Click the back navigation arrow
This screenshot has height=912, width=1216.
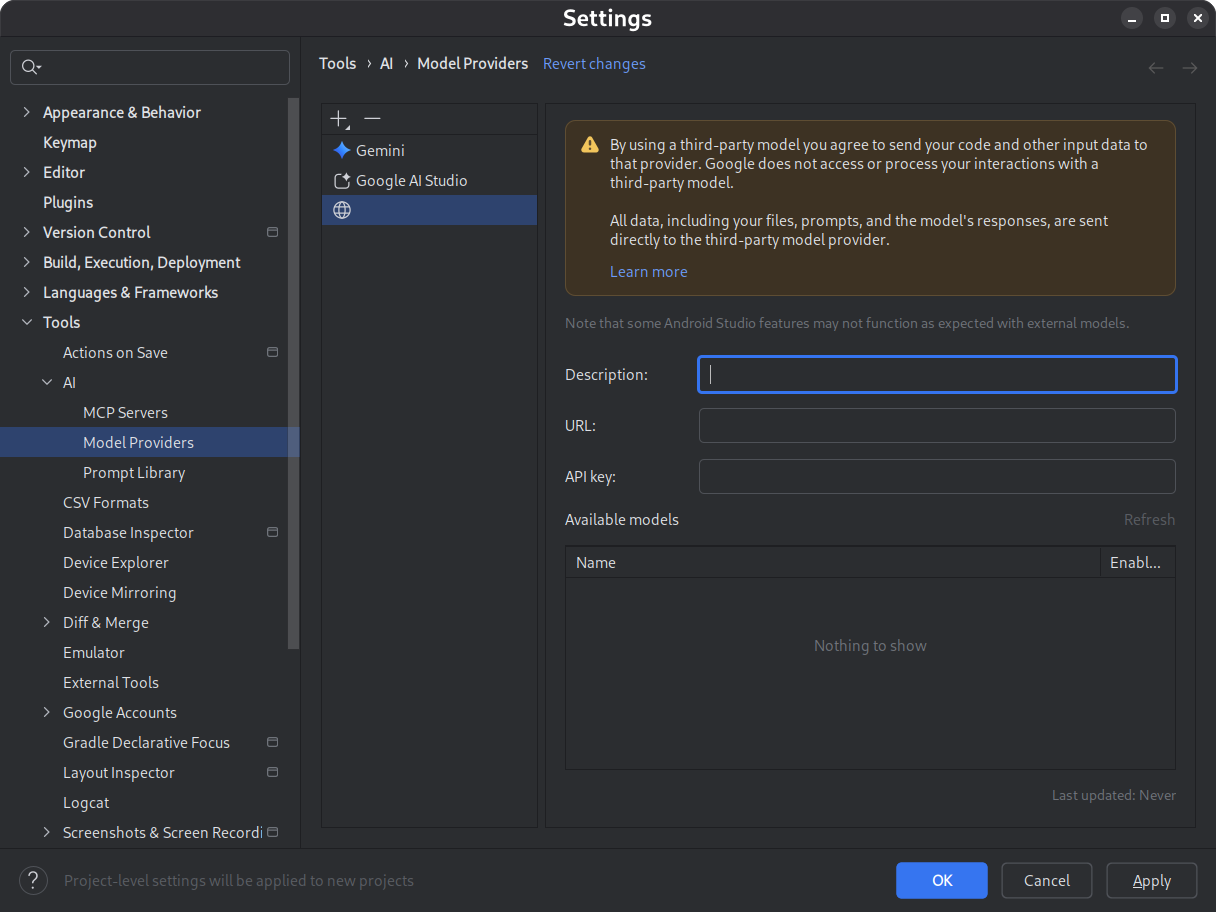(1156, 67)
